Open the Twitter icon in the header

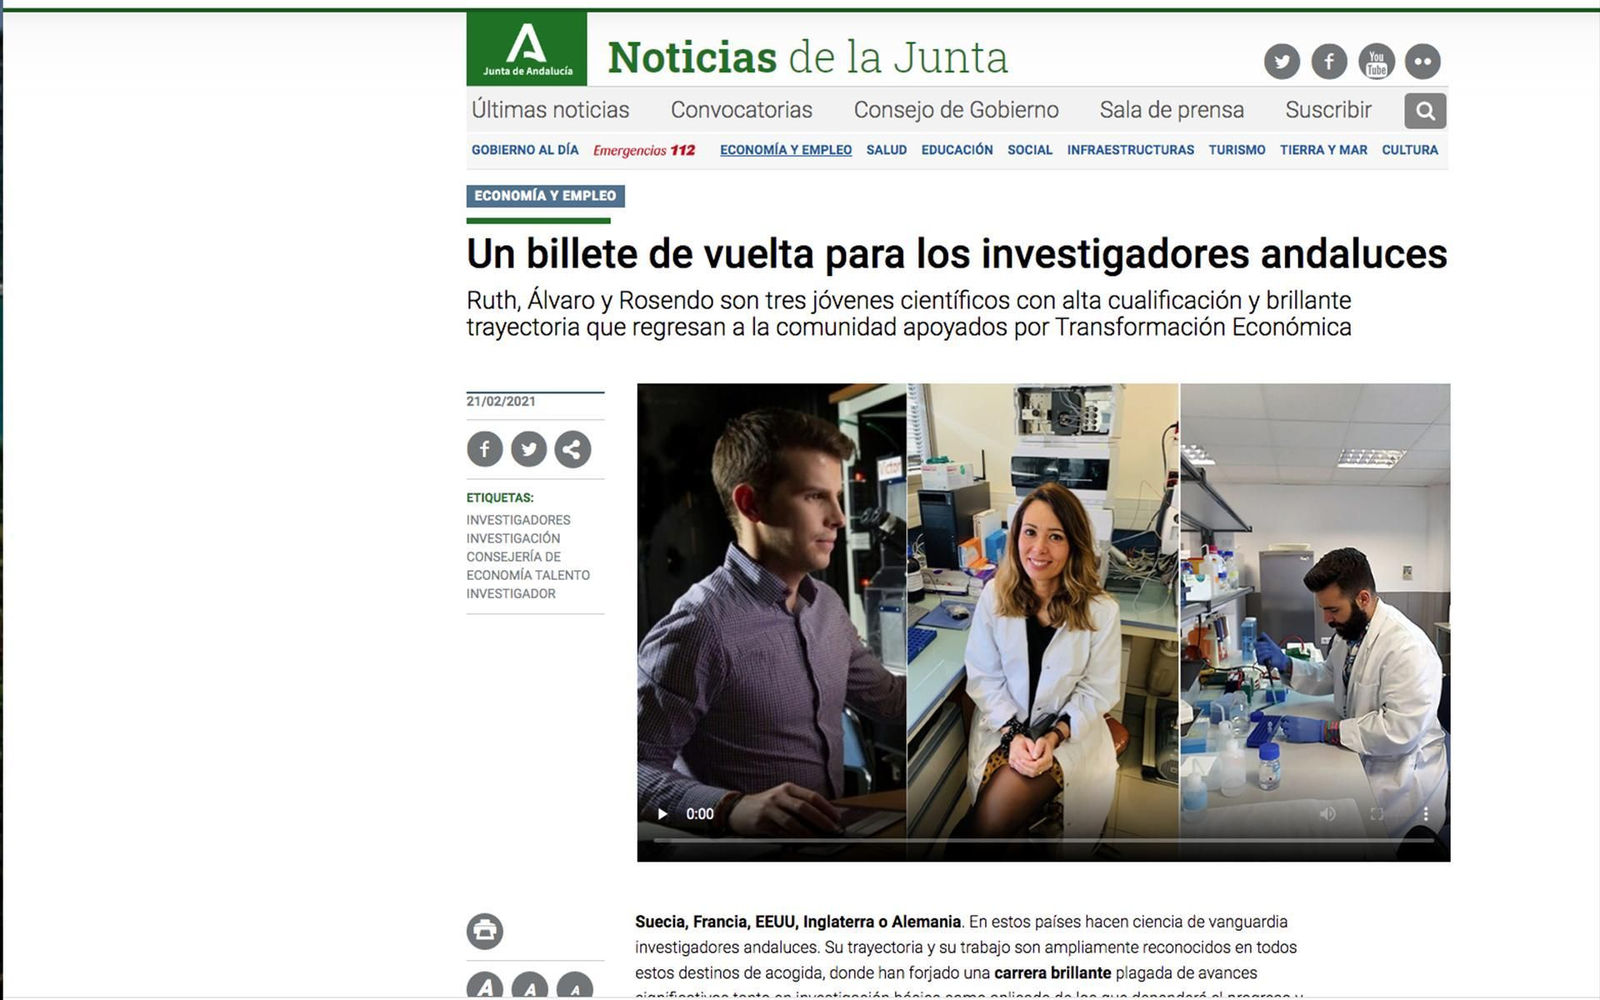click(x=1281, y=62)
